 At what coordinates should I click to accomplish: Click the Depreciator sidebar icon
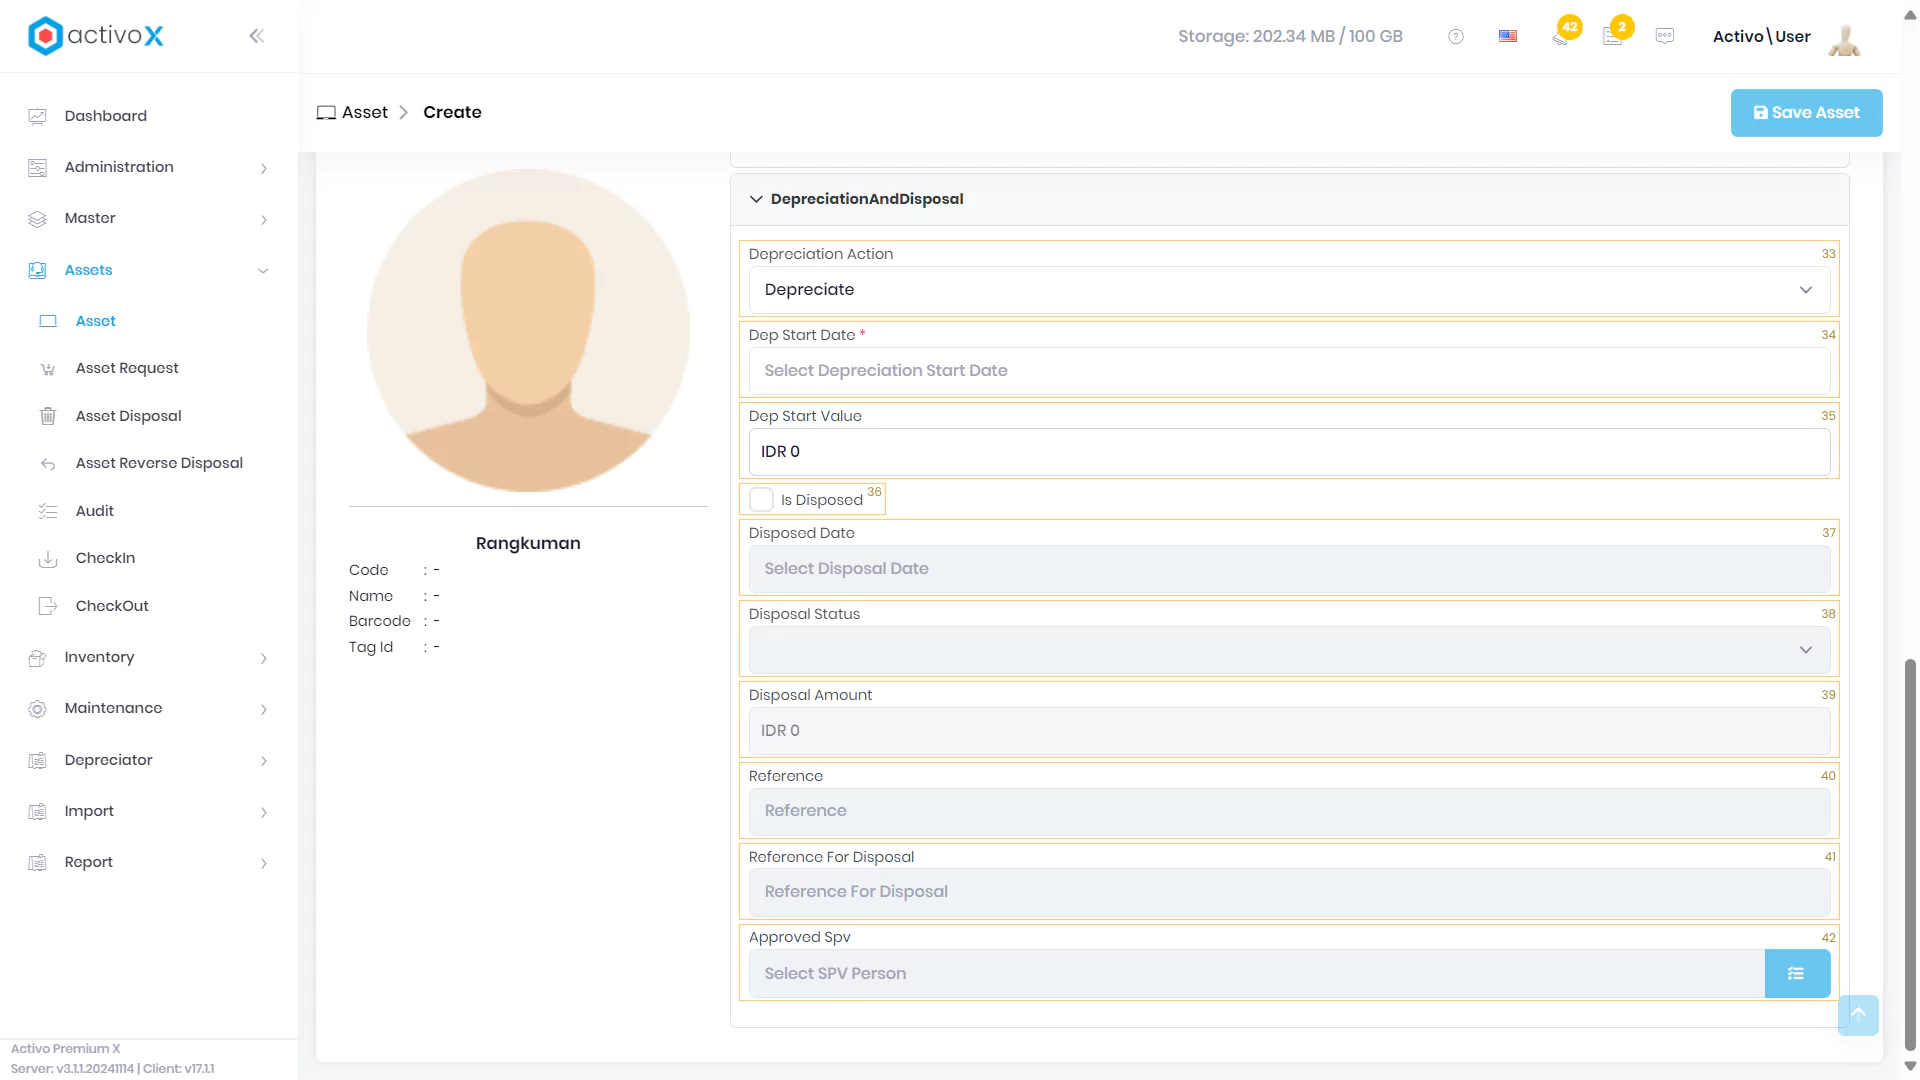click(x=37, y=760)
